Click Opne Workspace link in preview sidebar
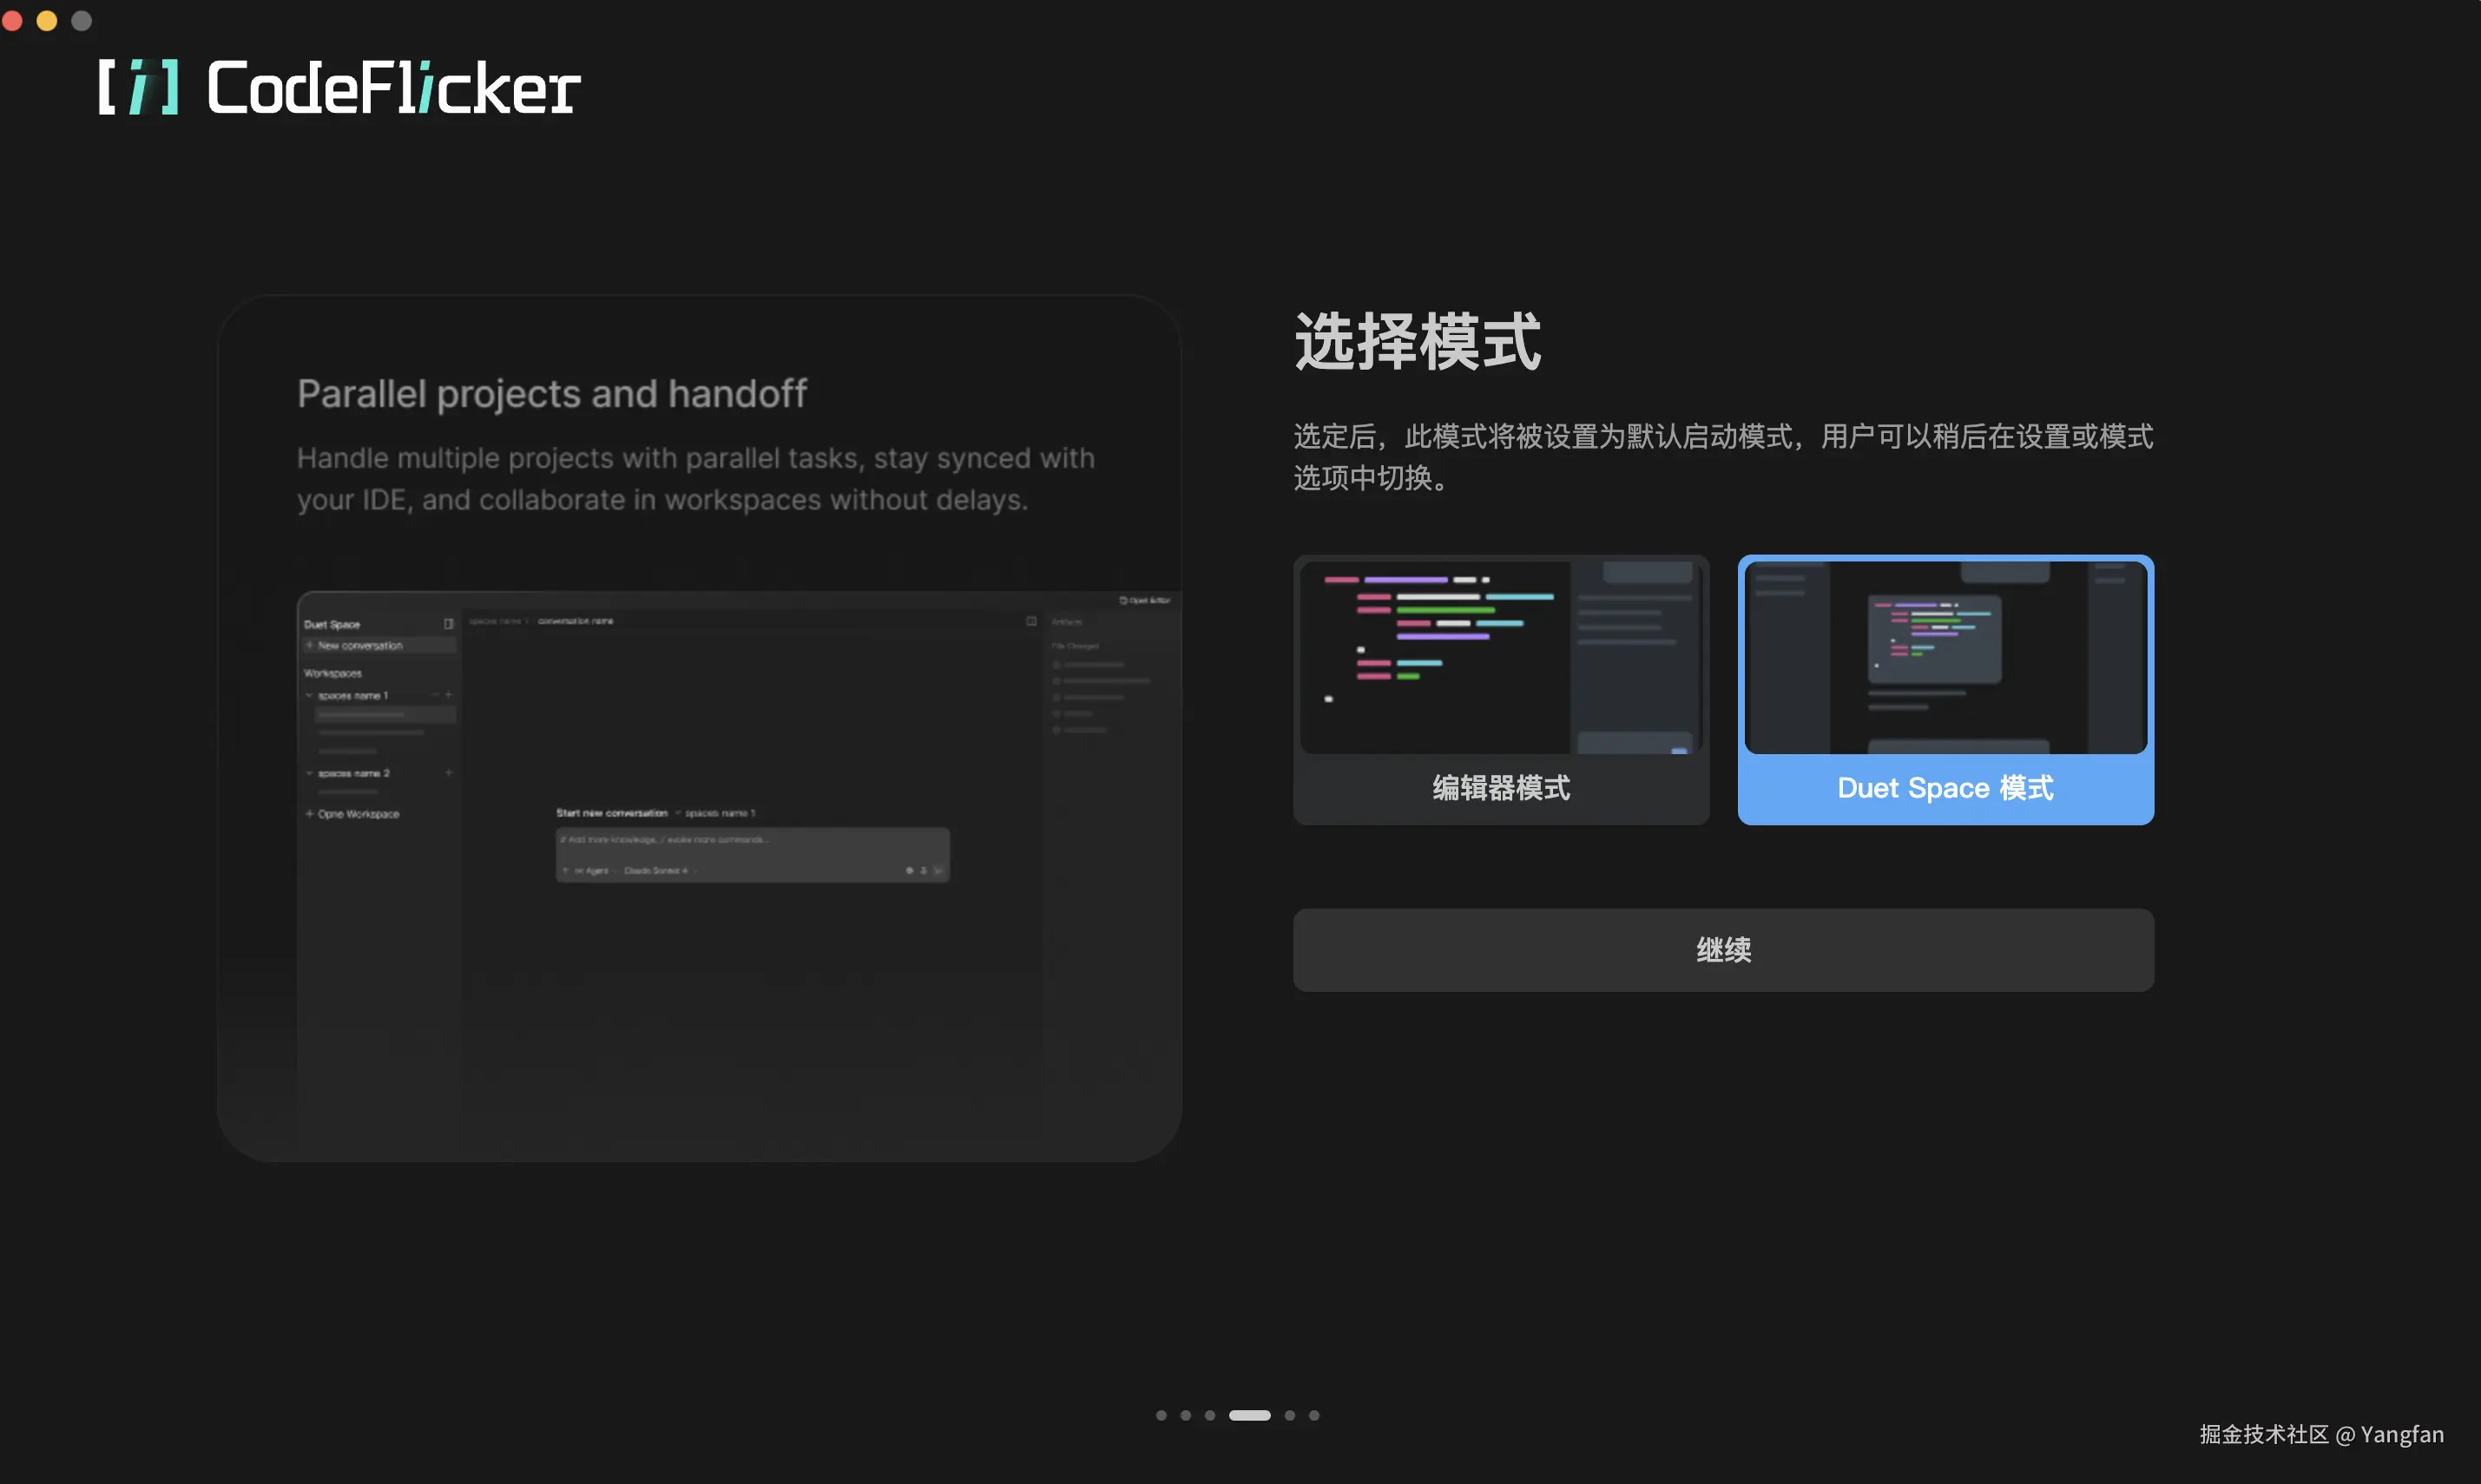Screen dimensions: 2481x1484 [x=357, y=814]
